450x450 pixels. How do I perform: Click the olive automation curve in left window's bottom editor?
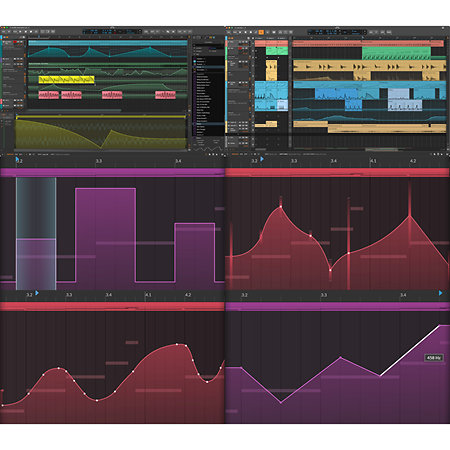(101, 133)
